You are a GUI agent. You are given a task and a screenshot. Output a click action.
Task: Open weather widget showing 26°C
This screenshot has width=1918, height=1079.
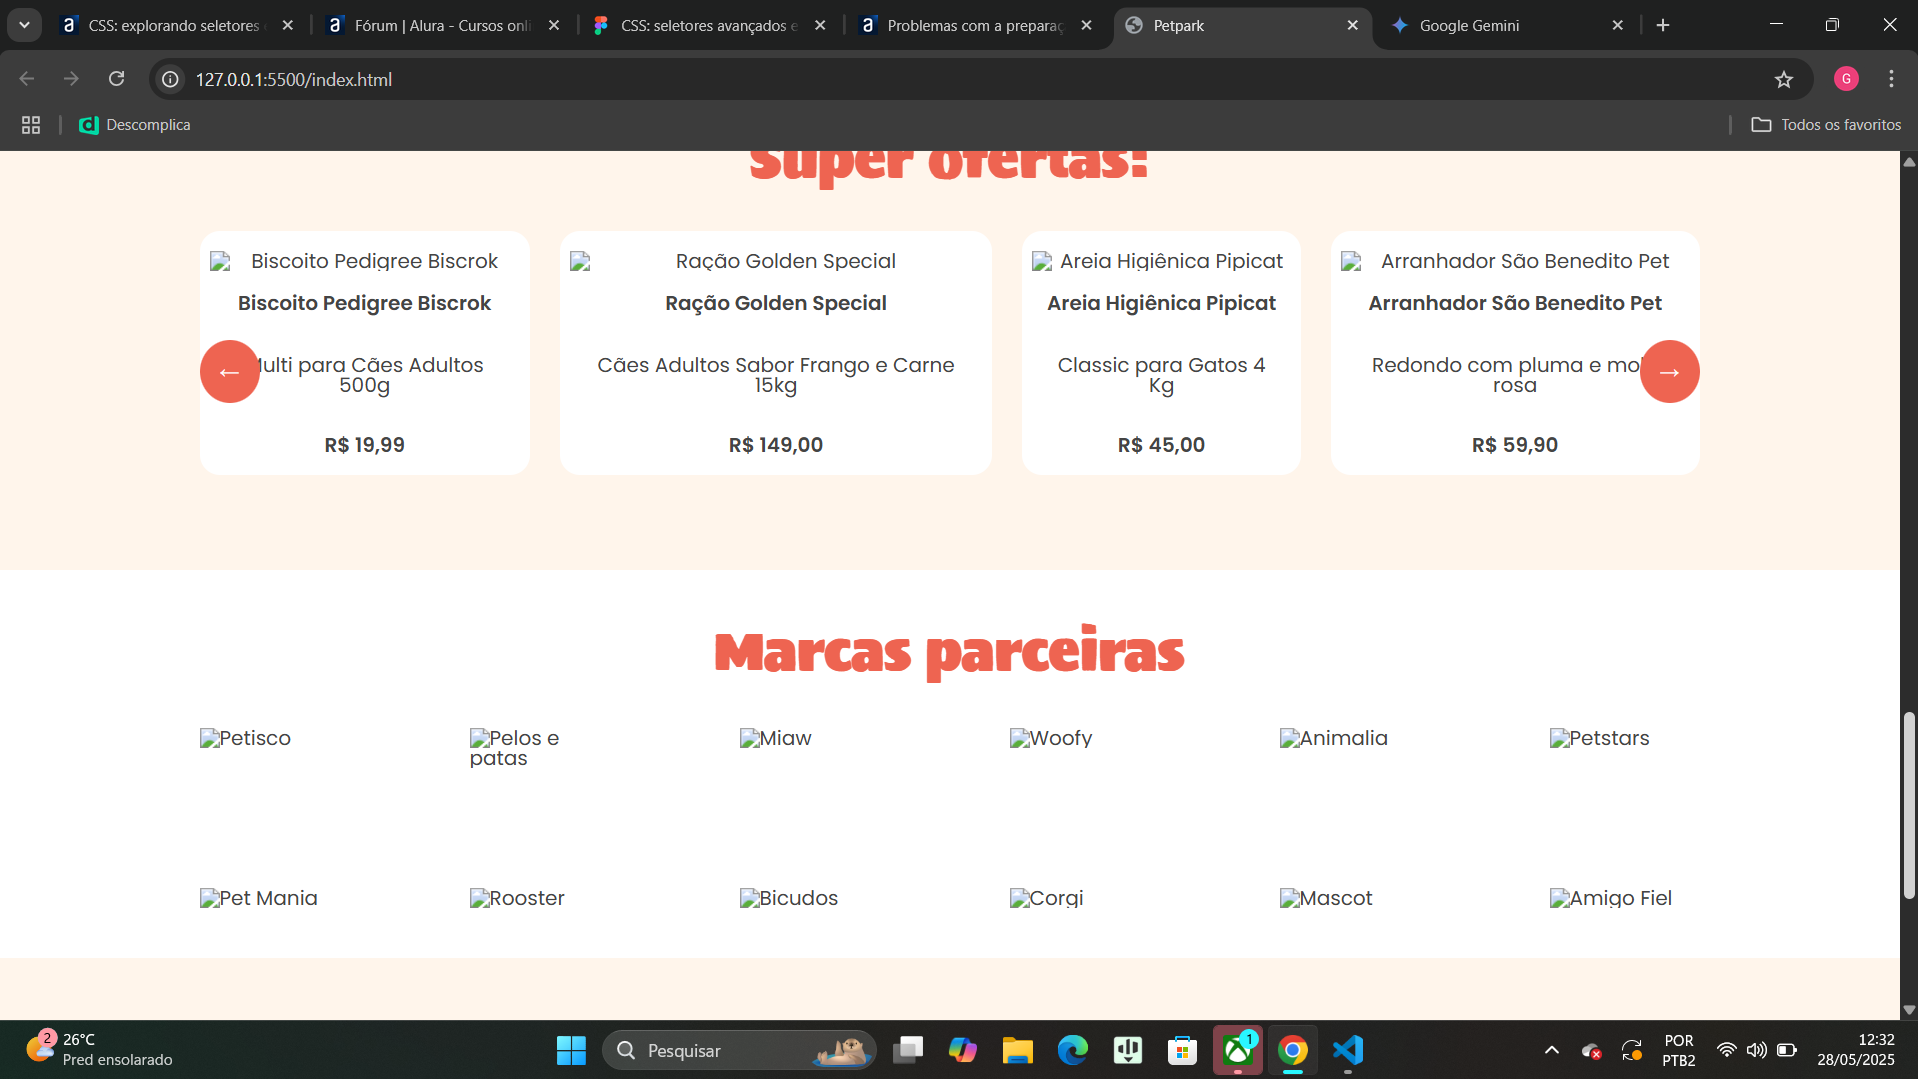click(100, 1050)
